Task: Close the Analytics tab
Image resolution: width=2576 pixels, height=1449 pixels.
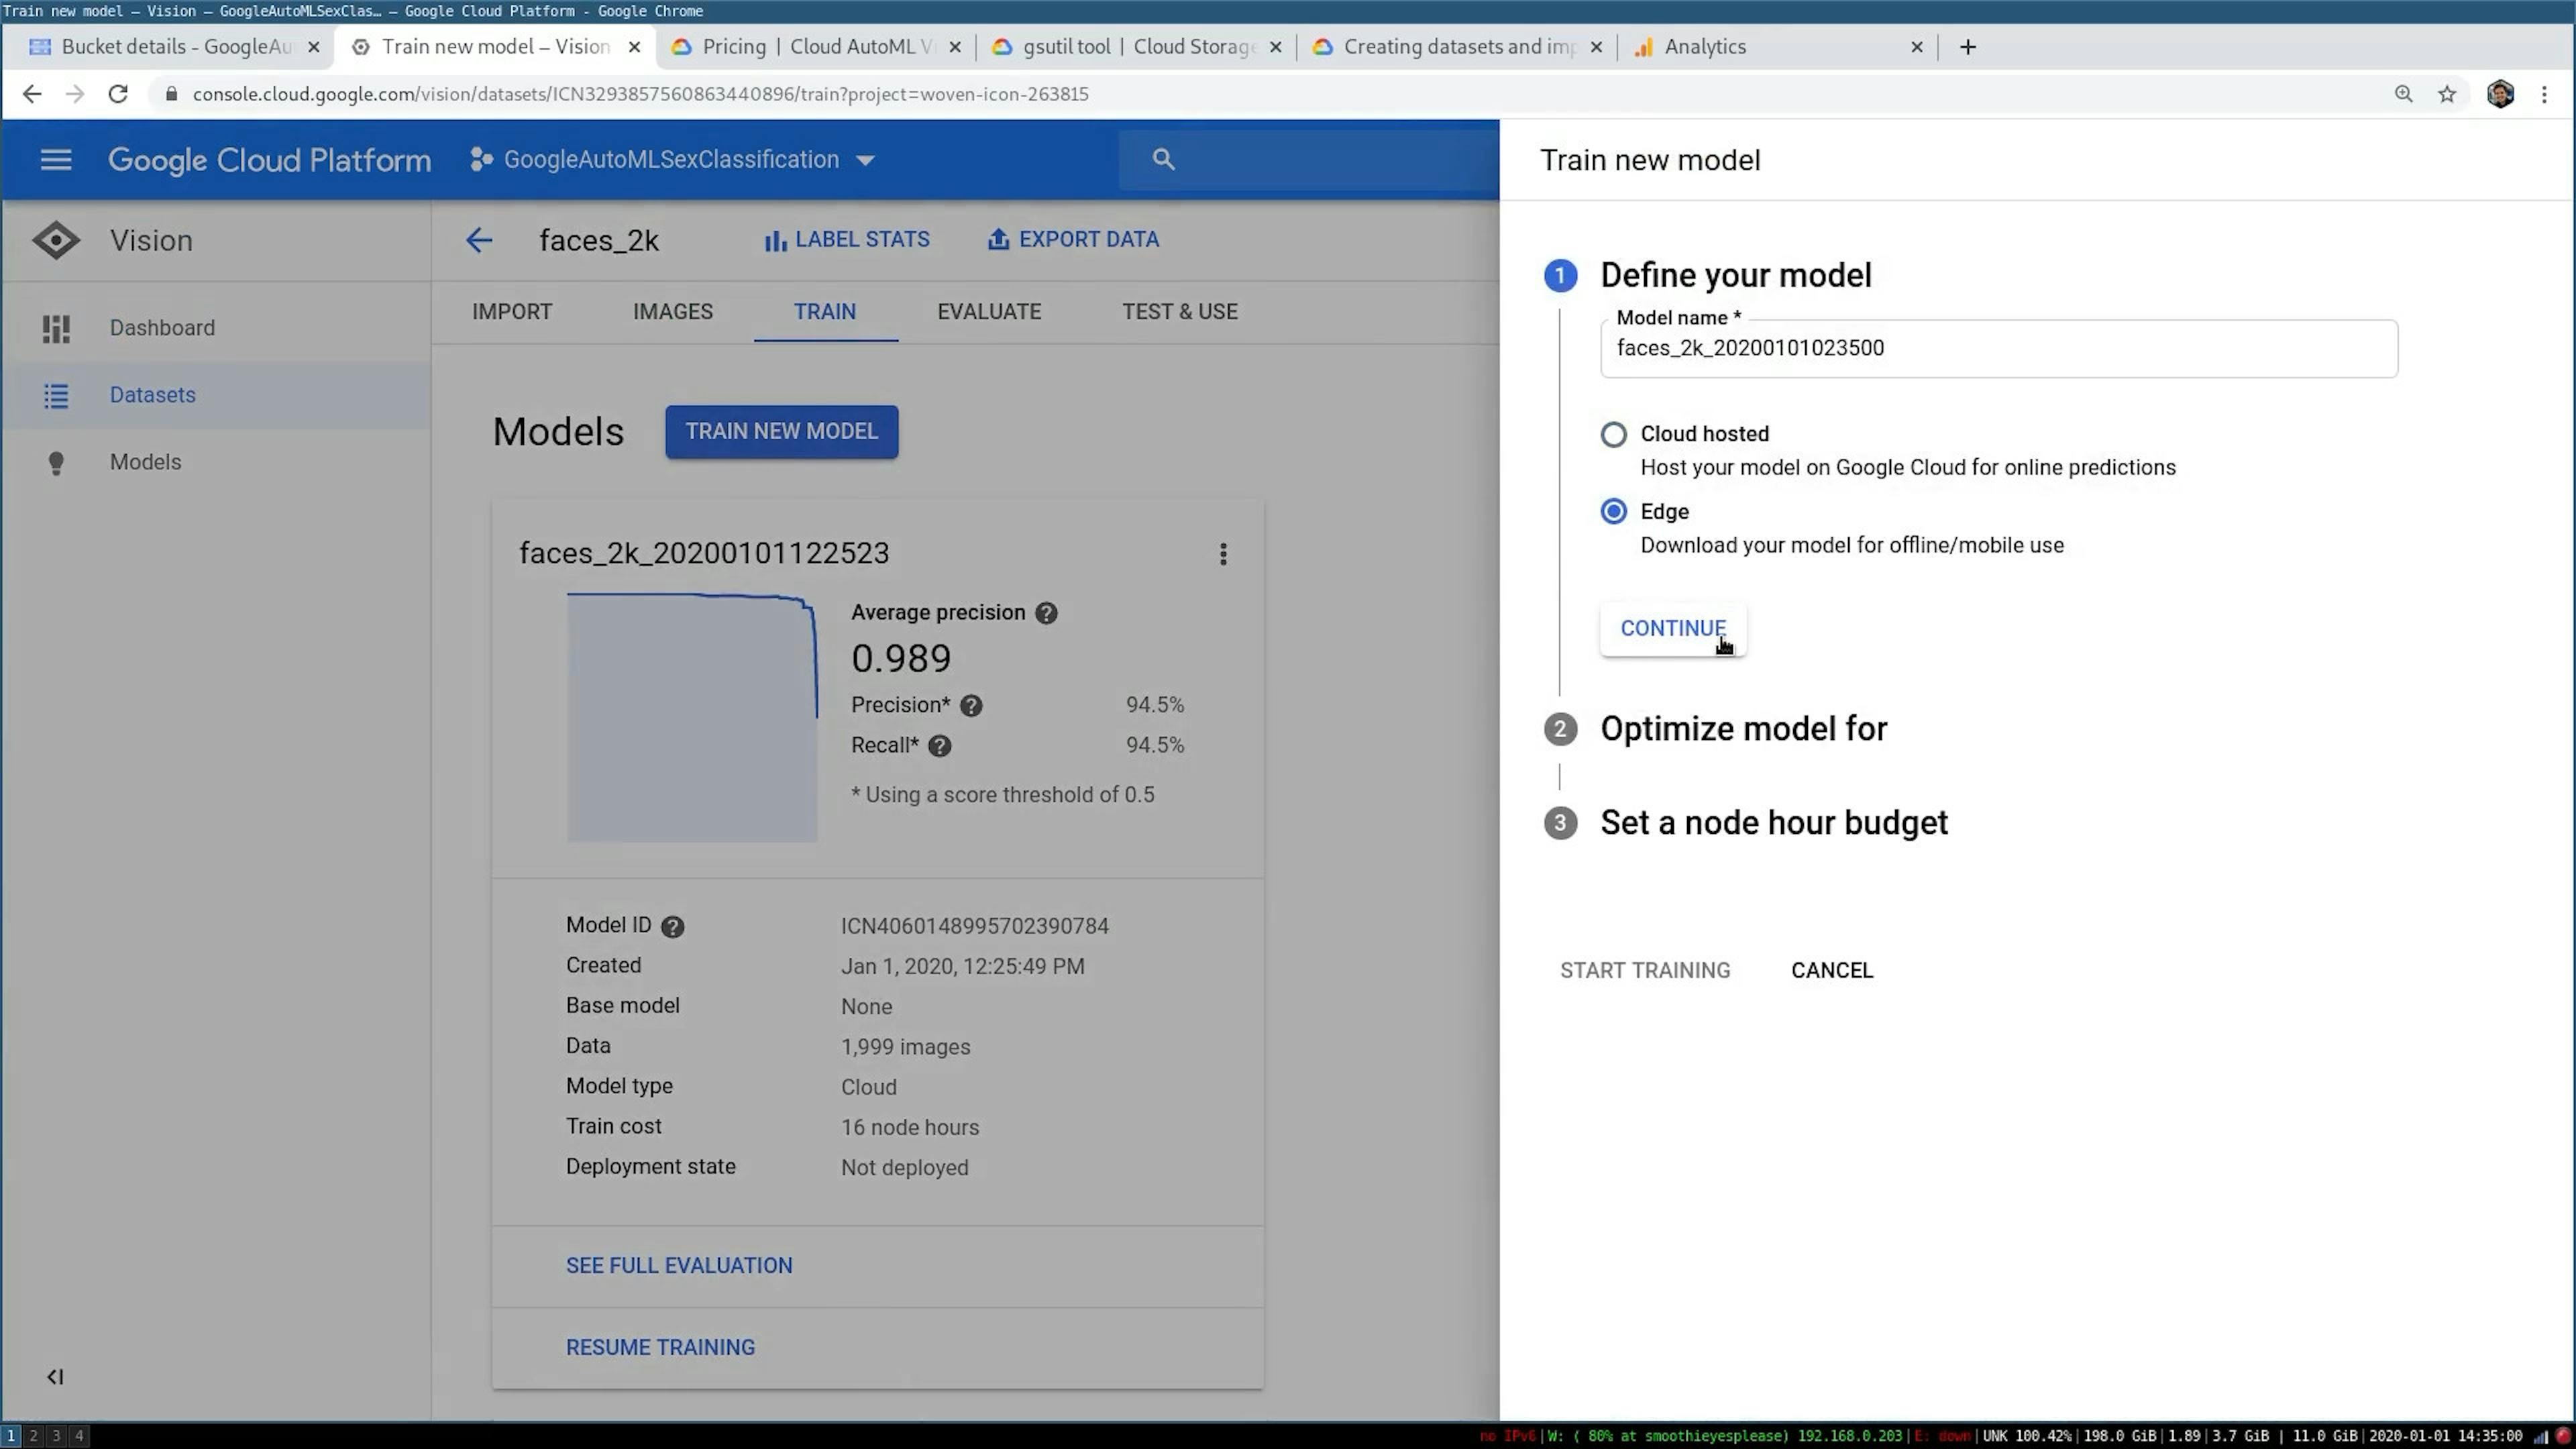Action: pyautogui.click(x=1916, y=47)
